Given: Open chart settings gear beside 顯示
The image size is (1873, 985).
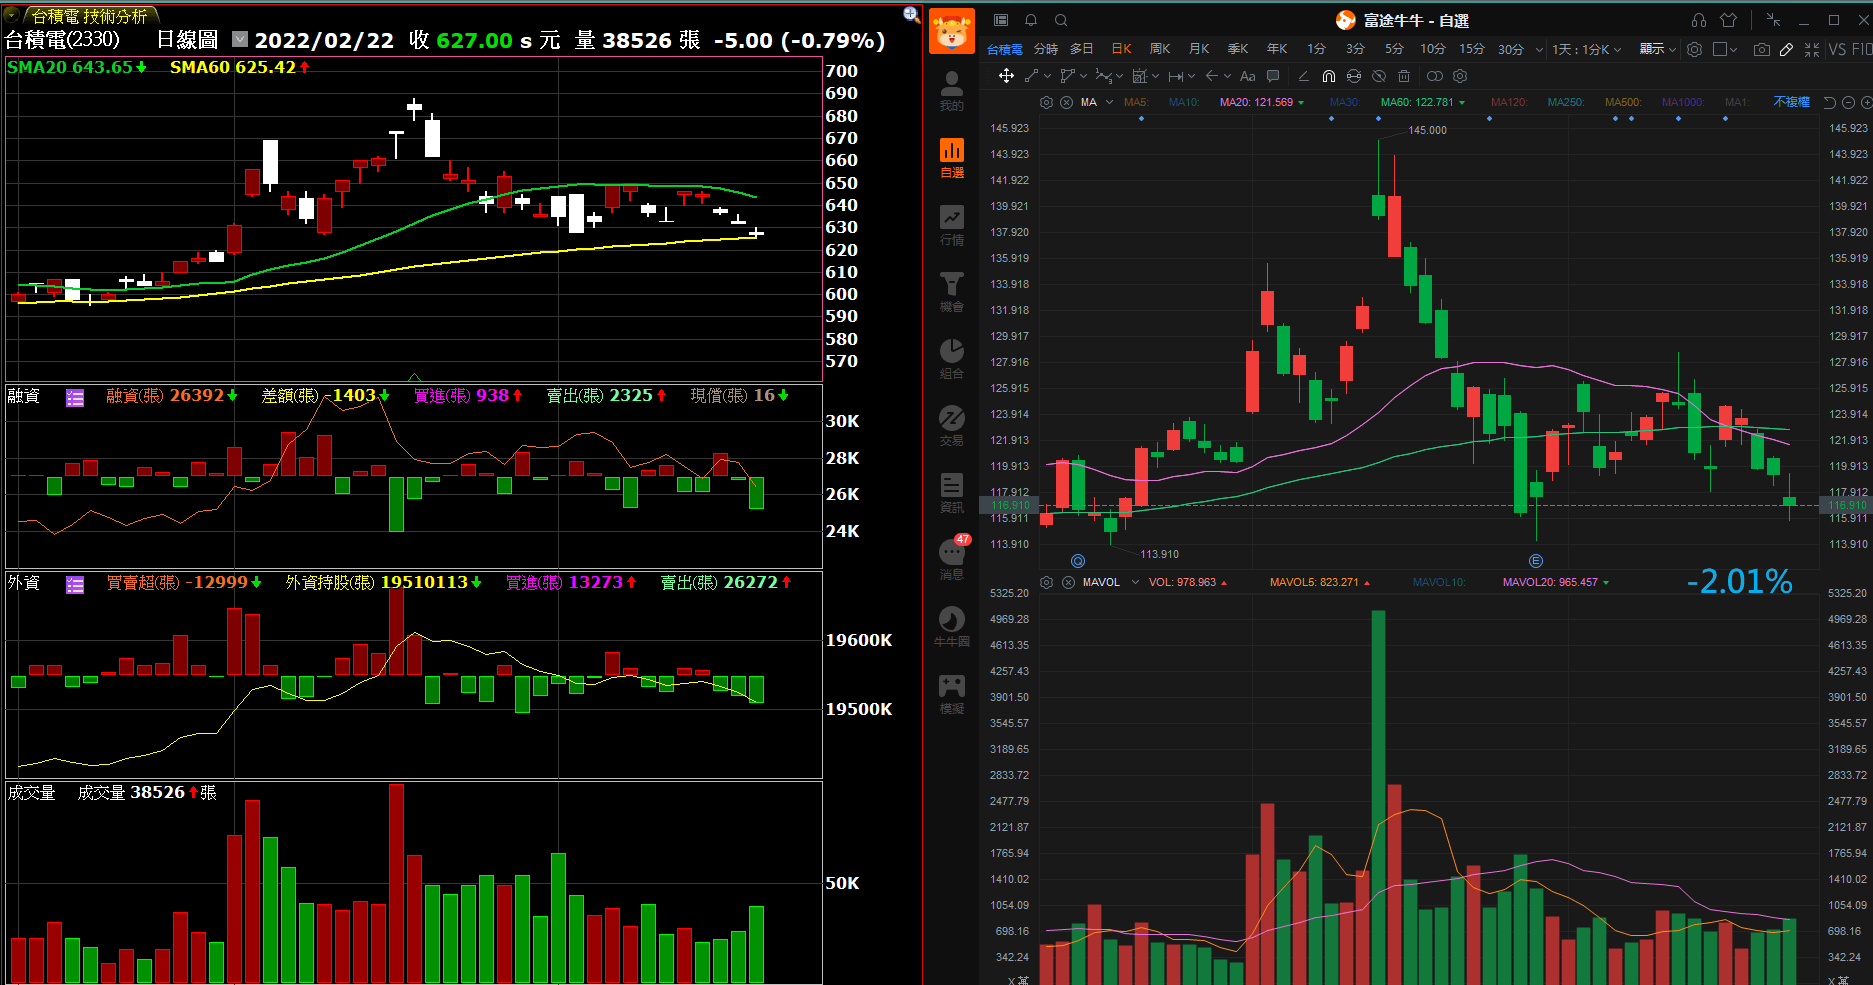Looking at the screenshot, I should click(1694, 49).
